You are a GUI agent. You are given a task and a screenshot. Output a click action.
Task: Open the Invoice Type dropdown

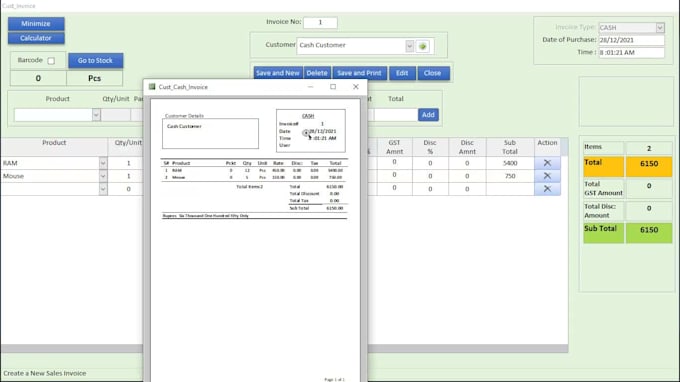pos(660,27)
